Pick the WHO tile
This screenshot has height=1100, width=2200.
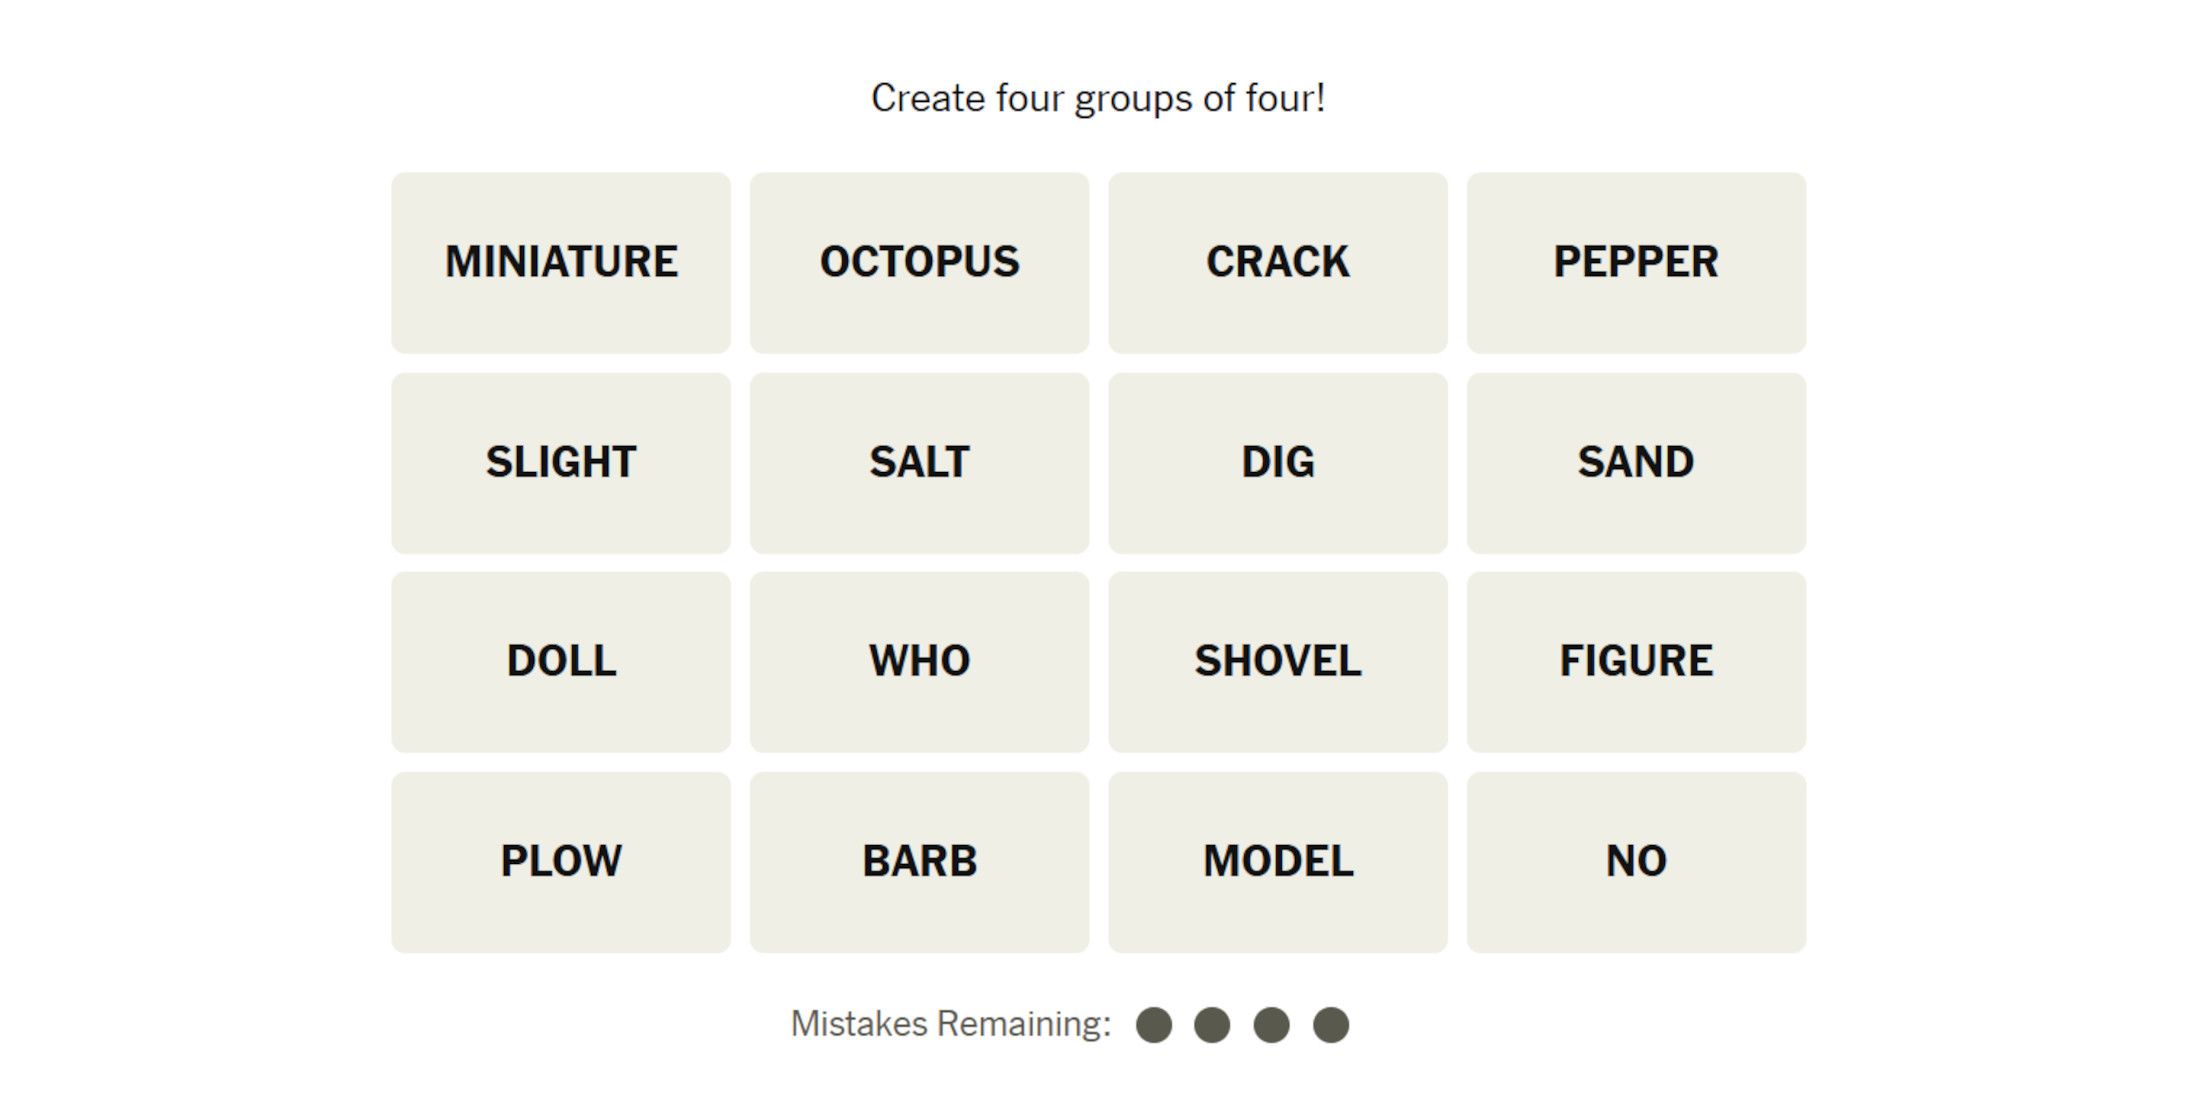coord(919,661)
